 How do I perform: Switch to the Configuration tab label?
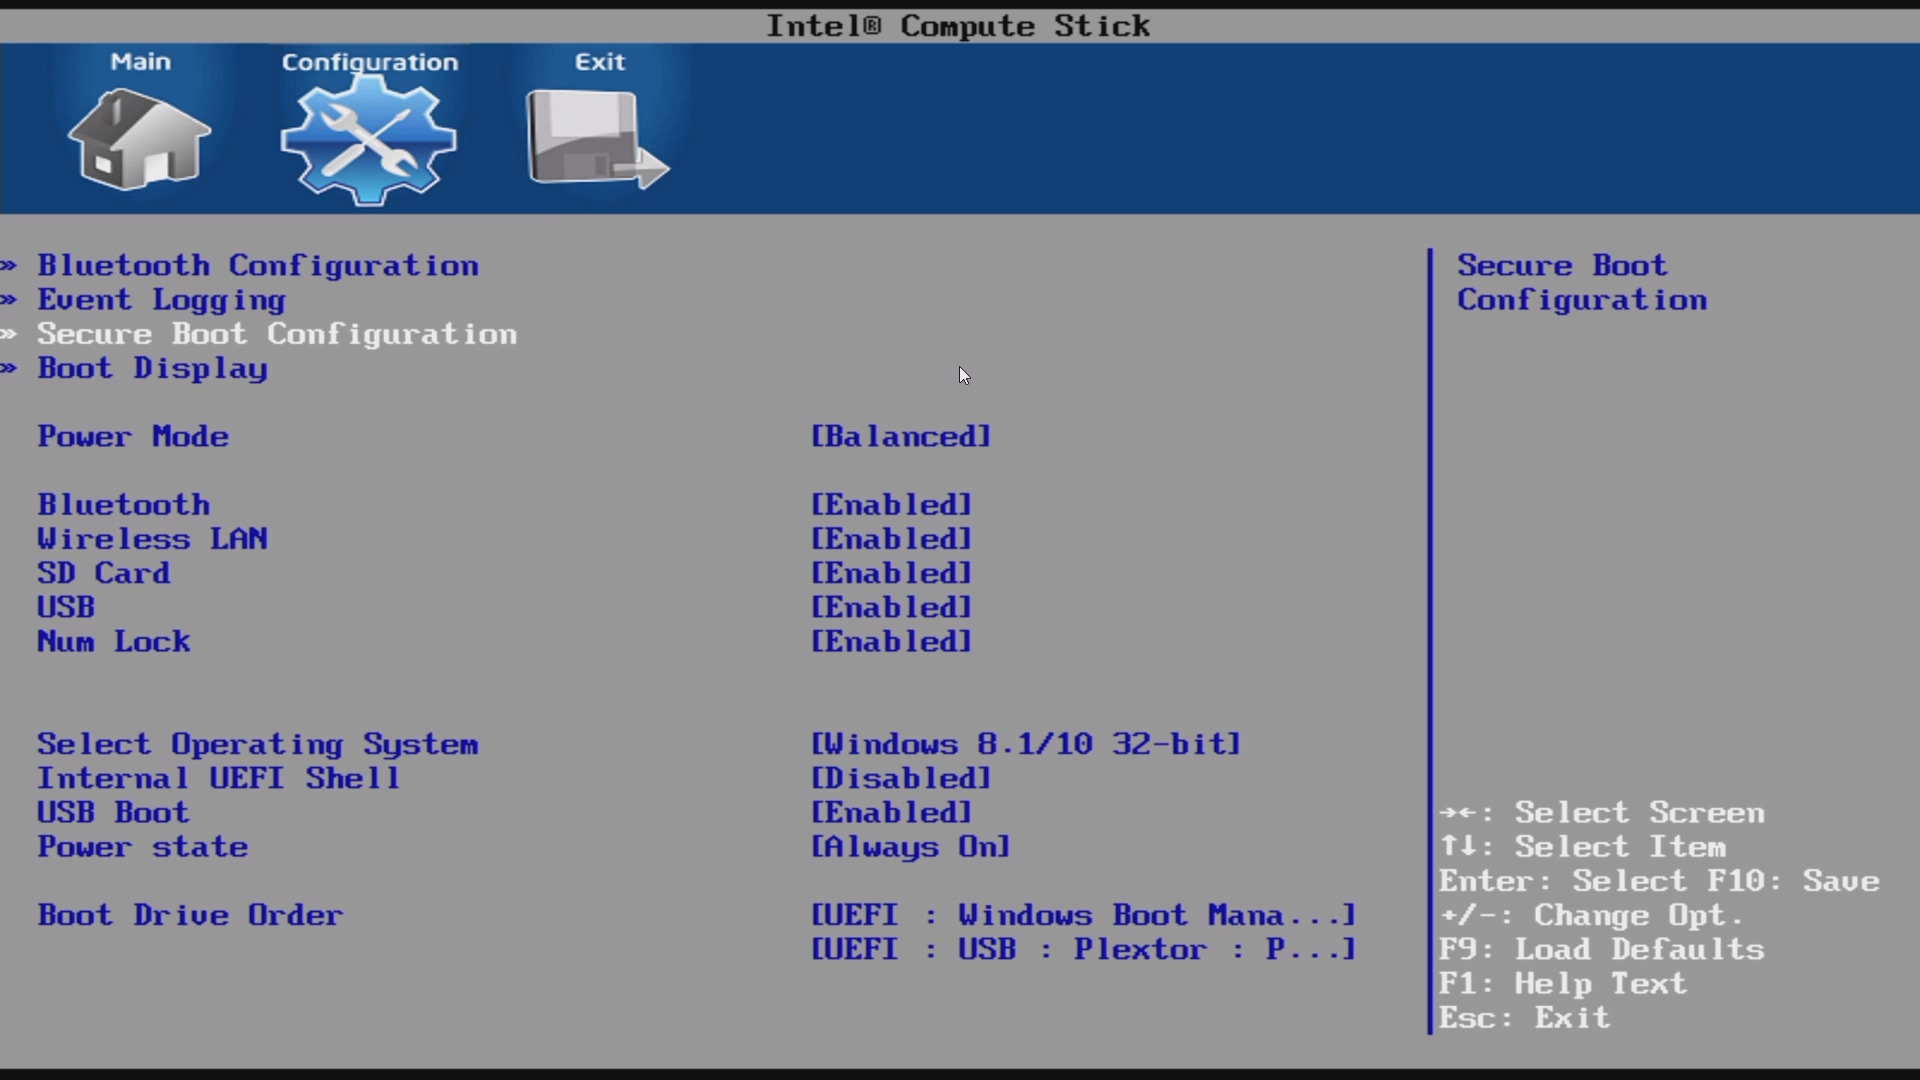tap(369, 62)
